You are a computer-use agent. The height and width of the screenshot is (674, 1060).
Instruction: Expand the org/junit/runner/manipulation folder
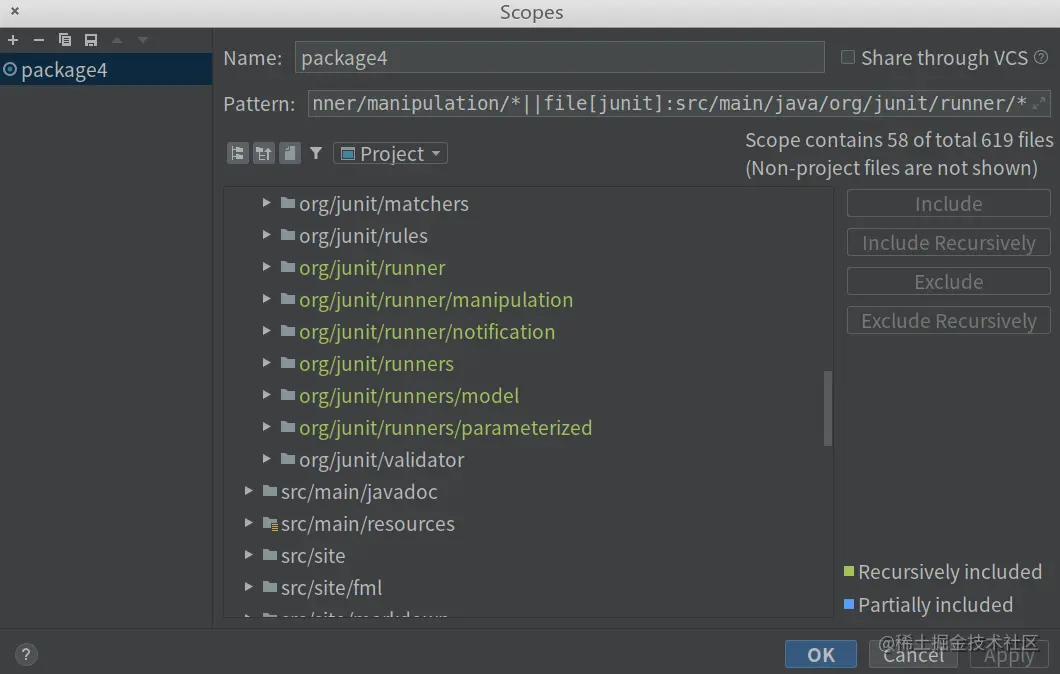click(x=267, y=299)
